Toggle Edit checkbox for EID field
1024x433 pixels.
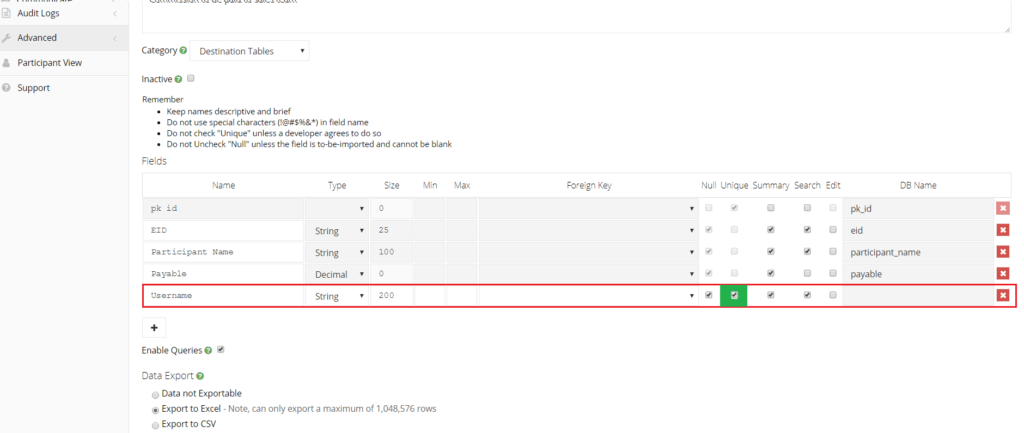click(x=833, y=230)
